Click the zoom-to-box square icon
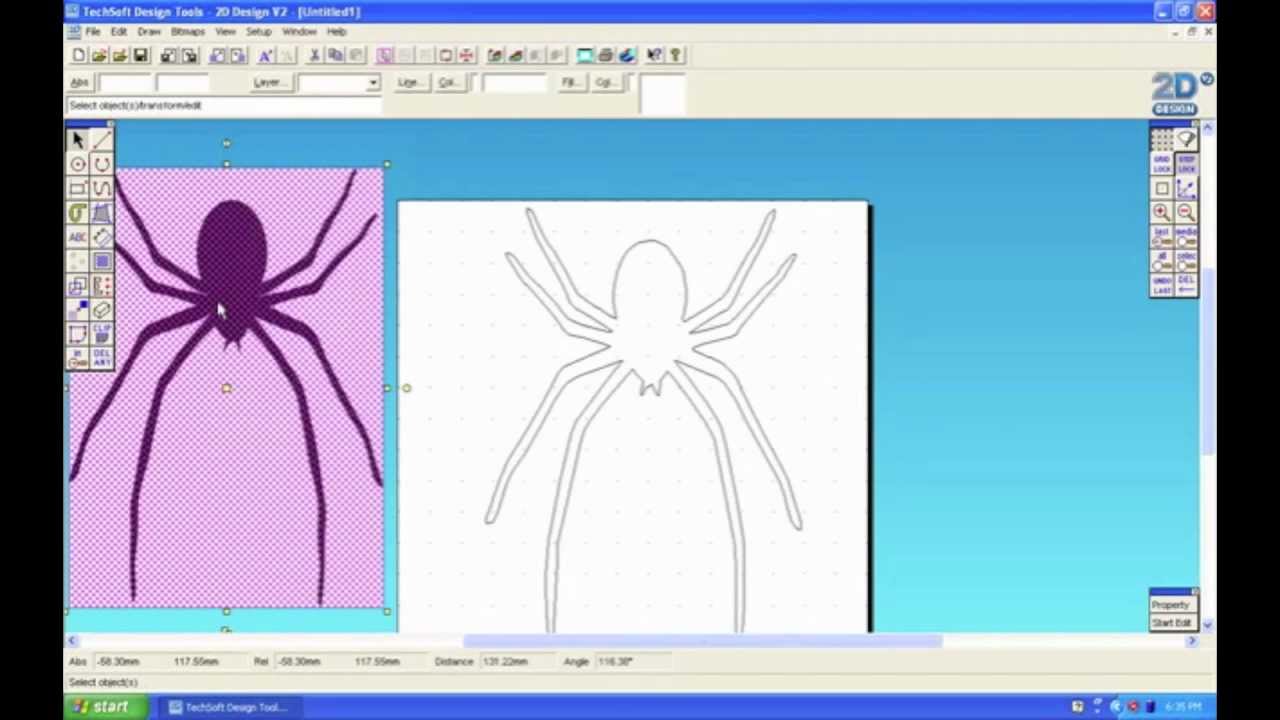 coord(1161,188)
